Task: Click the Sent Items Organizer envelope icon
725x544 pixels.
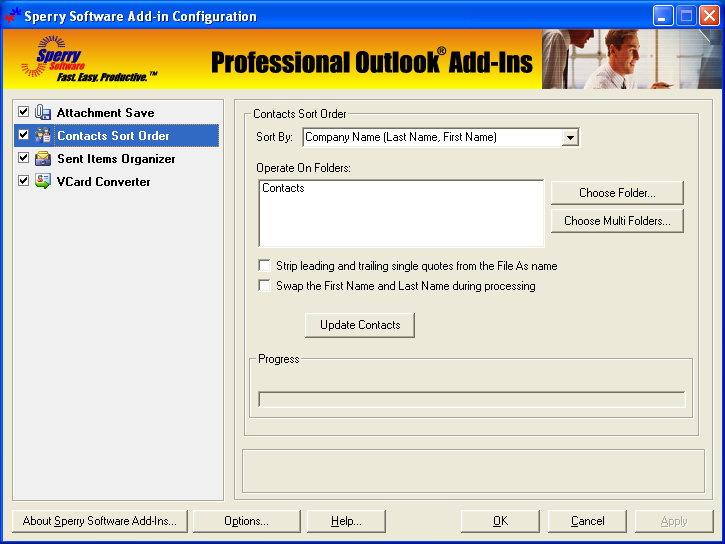Action: [43, 158]
